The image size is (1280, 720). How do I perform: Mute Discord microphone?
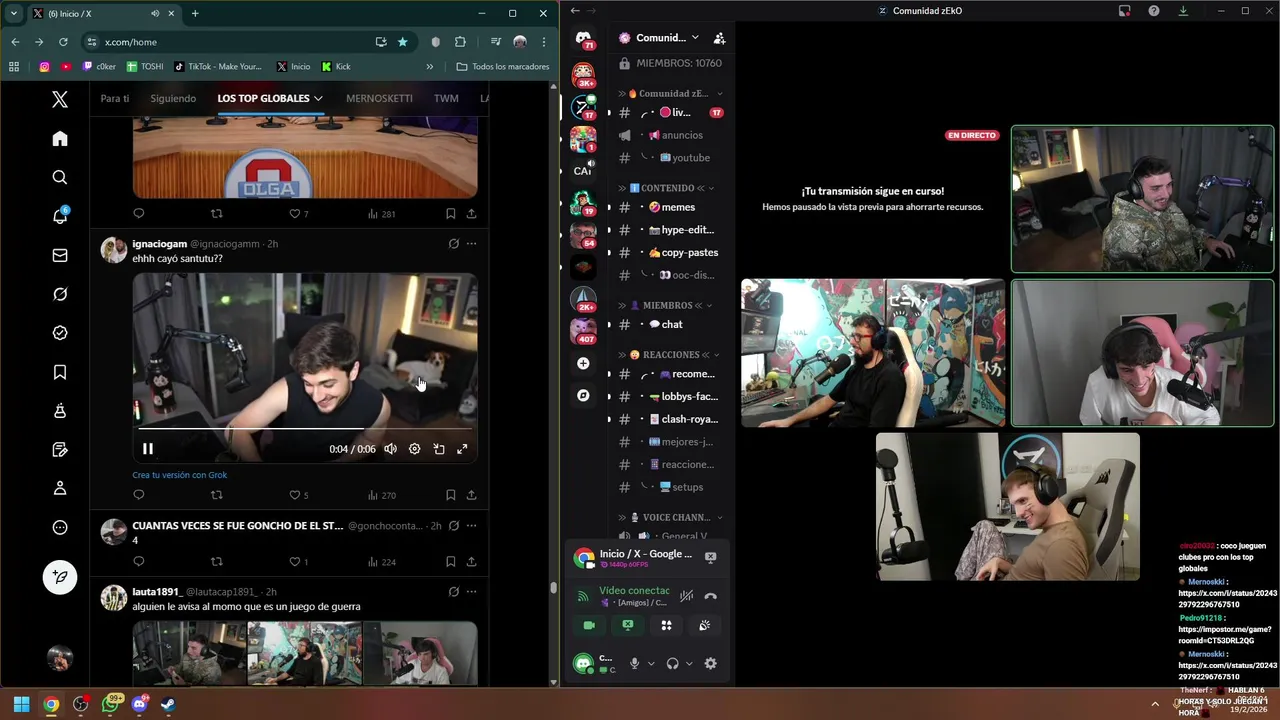634,663
